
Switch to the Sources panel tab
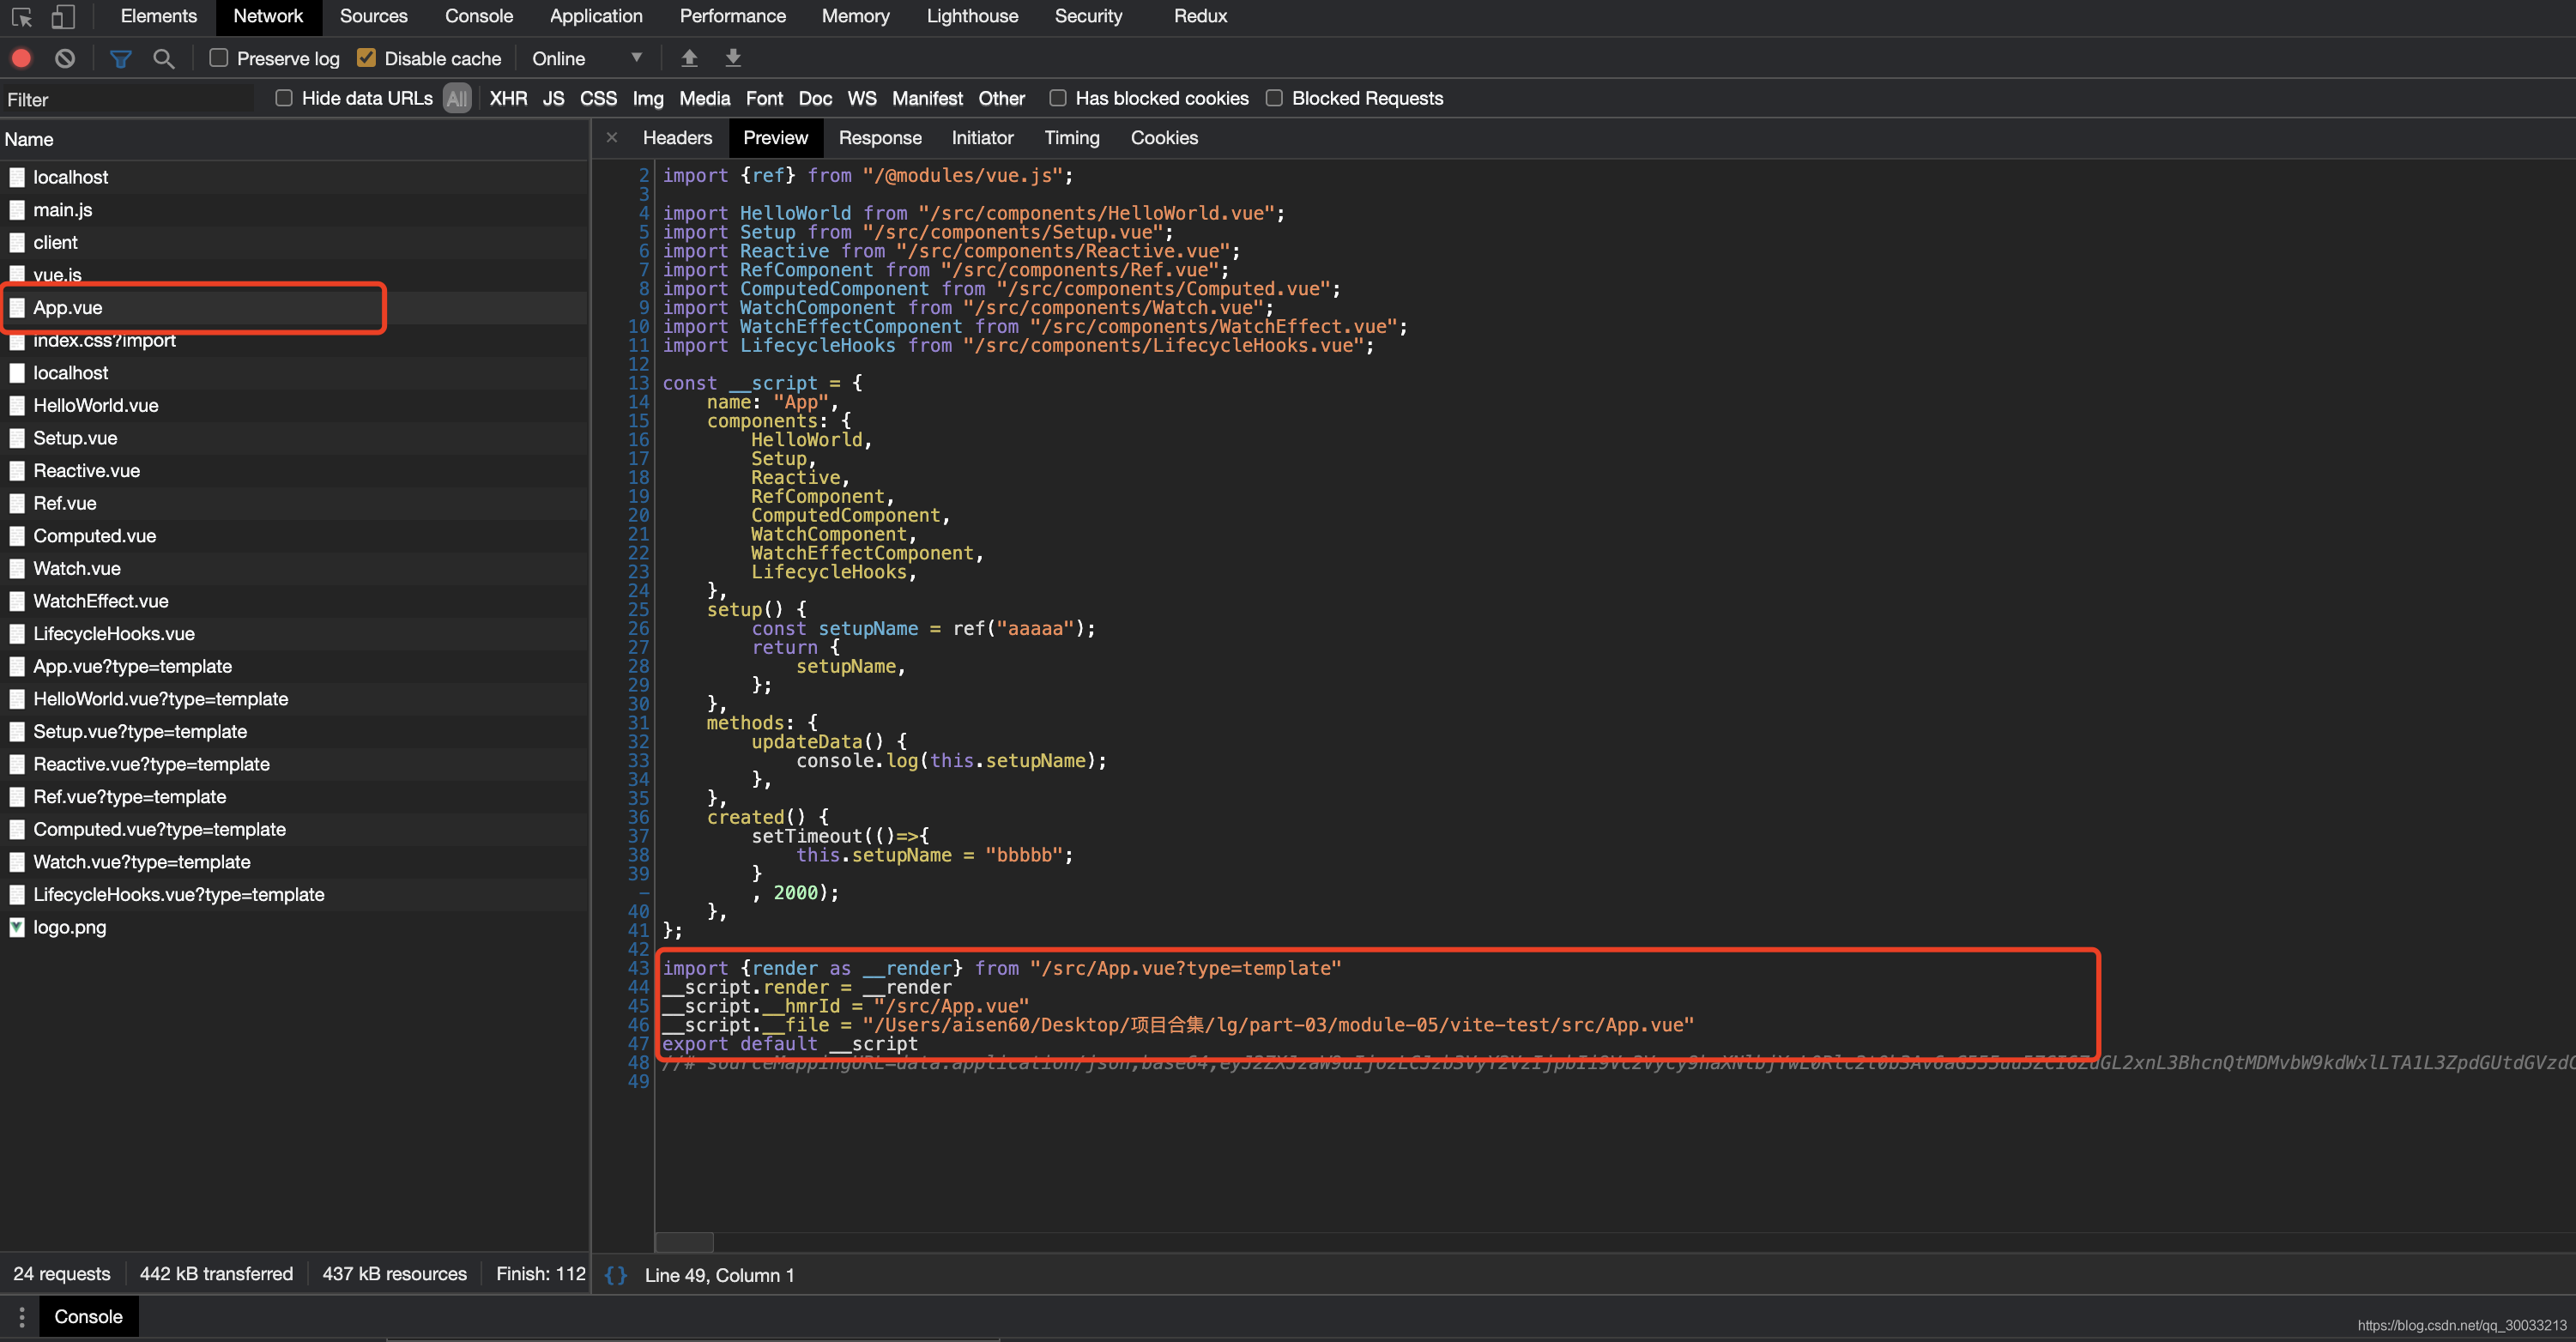(x=373, y=16)
